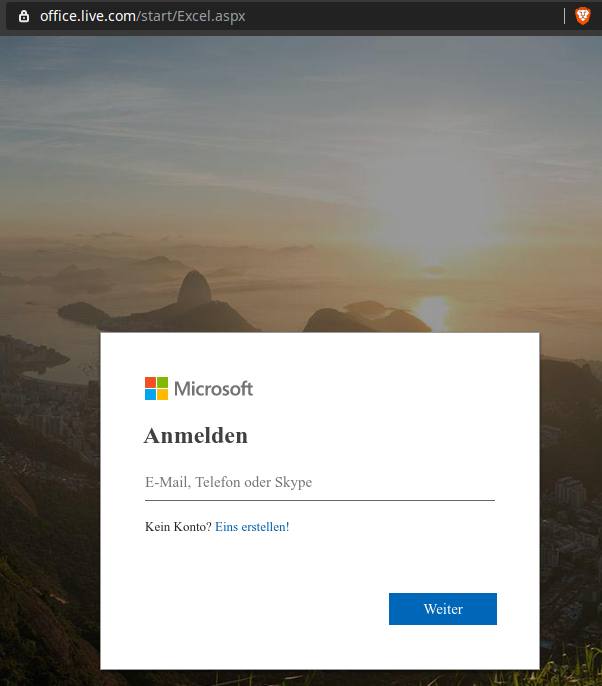Image resolution: width=602 pixels, height=686 pixels.
Task: Click the Anmelden heading
Action: click(x=196, y=436)
